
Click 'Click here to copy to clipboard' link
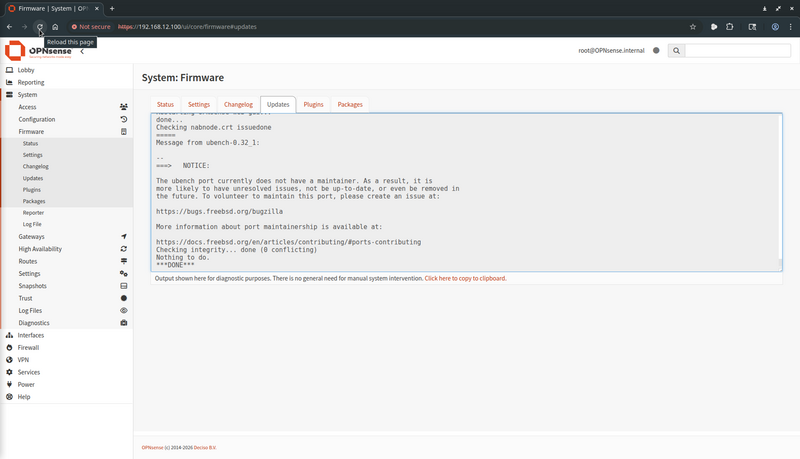(465, 278)
